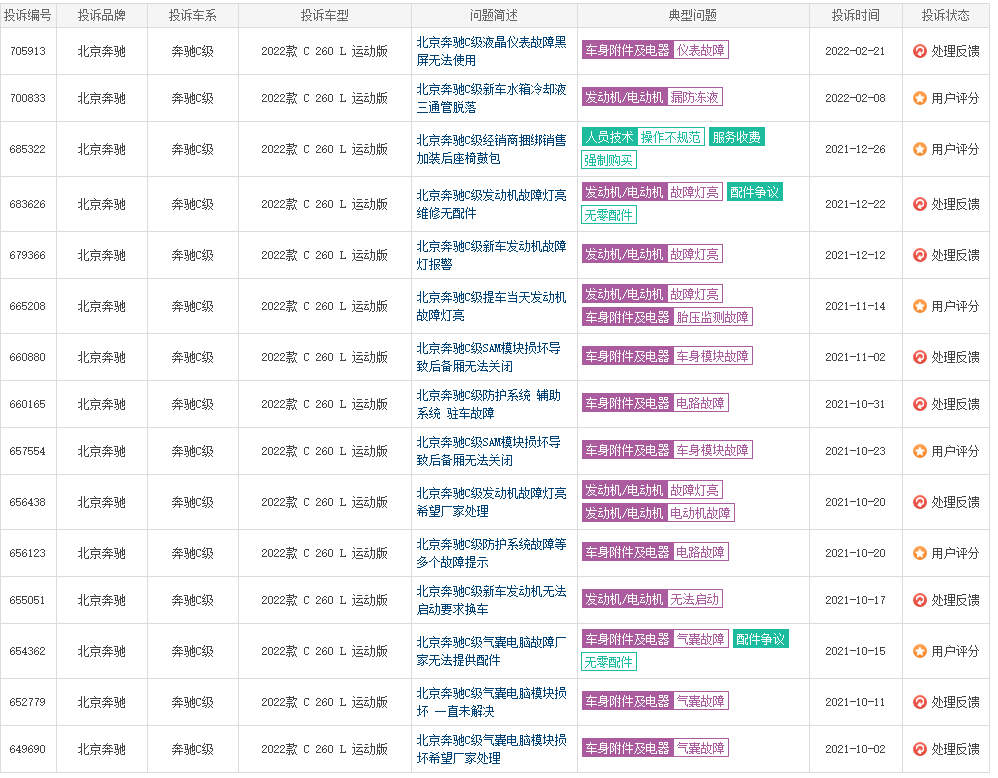Screen dimensions: 998x778
Task: Open complaint 发动机故障灯亮希望厂家处理
Action: point(491,502)
